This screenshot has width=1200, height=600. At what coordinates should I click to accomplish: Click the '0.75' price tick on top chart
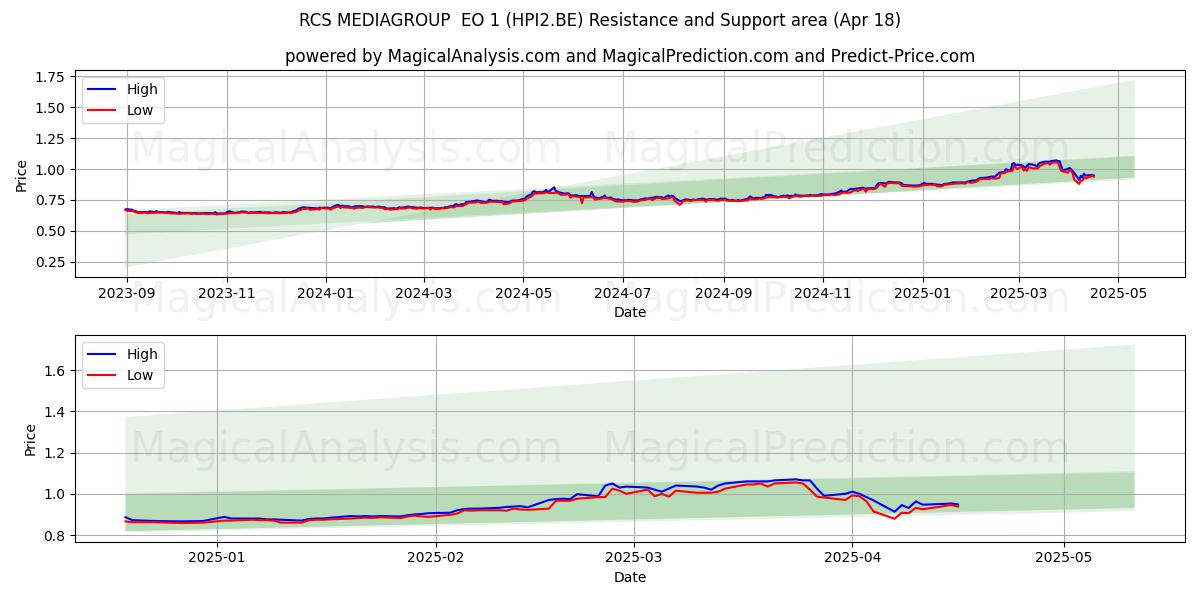pyautogui.click(x=50, y=200)
